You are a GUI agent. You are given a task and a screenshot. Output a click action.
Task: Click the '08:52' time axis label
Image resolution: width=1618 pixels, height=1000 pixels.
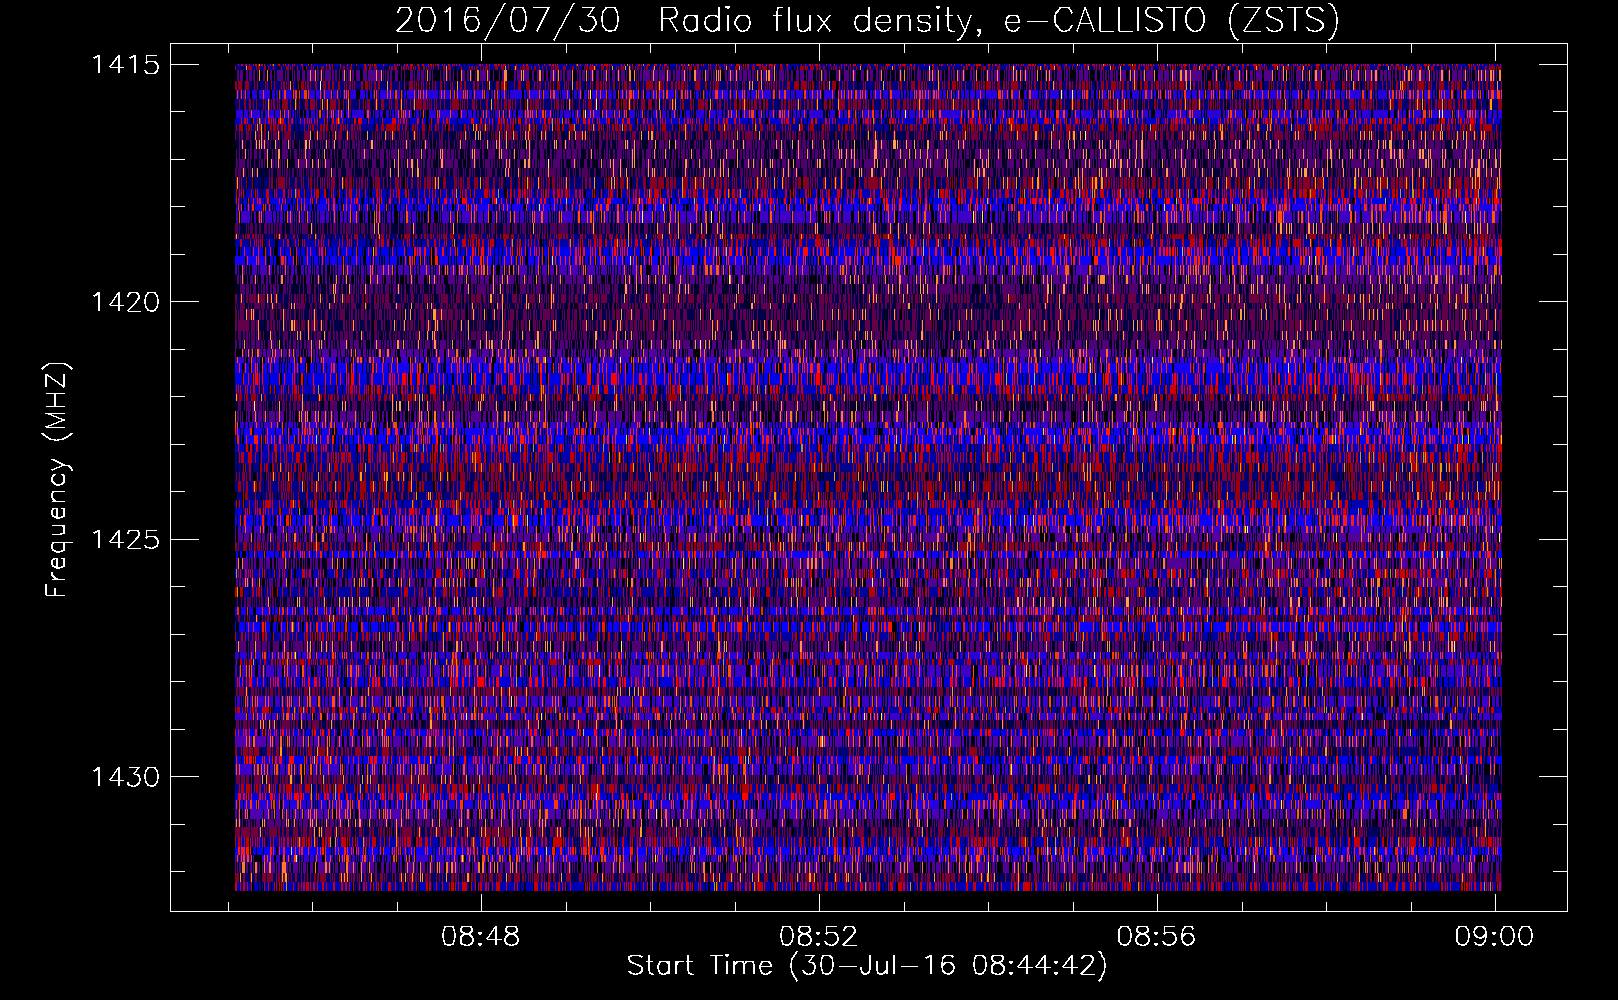coord(819,937)
